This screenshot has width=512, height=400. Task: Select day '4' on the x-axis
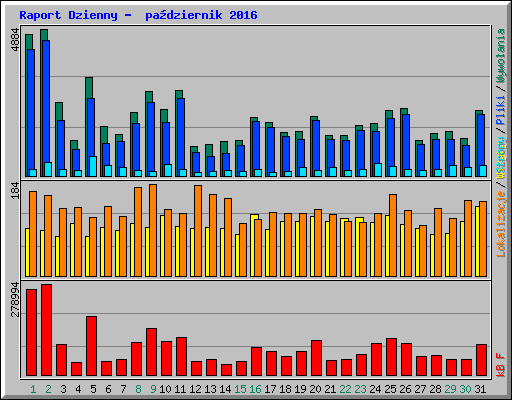click(78, 389)
